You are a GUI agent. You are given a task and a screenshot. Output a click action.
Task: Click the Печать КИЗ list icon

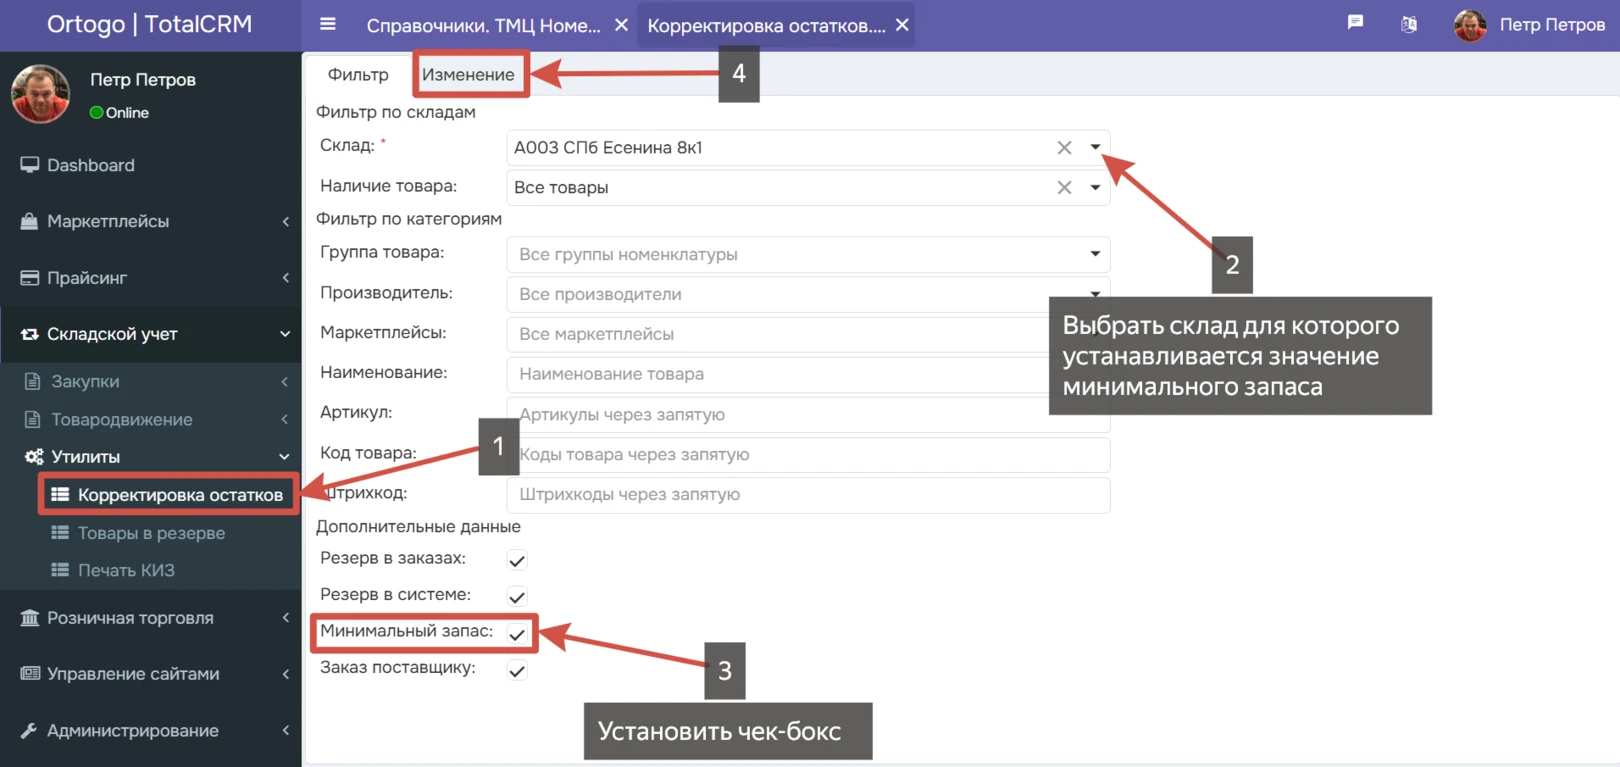click(60, 570)
